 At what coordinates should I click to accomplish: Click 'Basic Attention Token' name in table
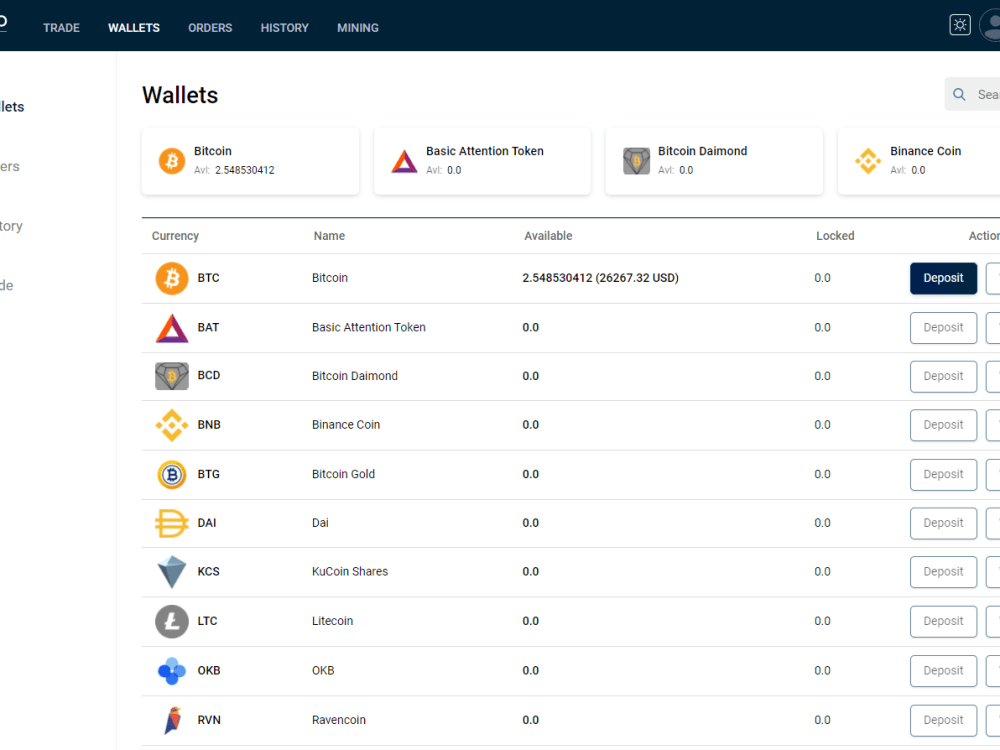click(369, 328)
